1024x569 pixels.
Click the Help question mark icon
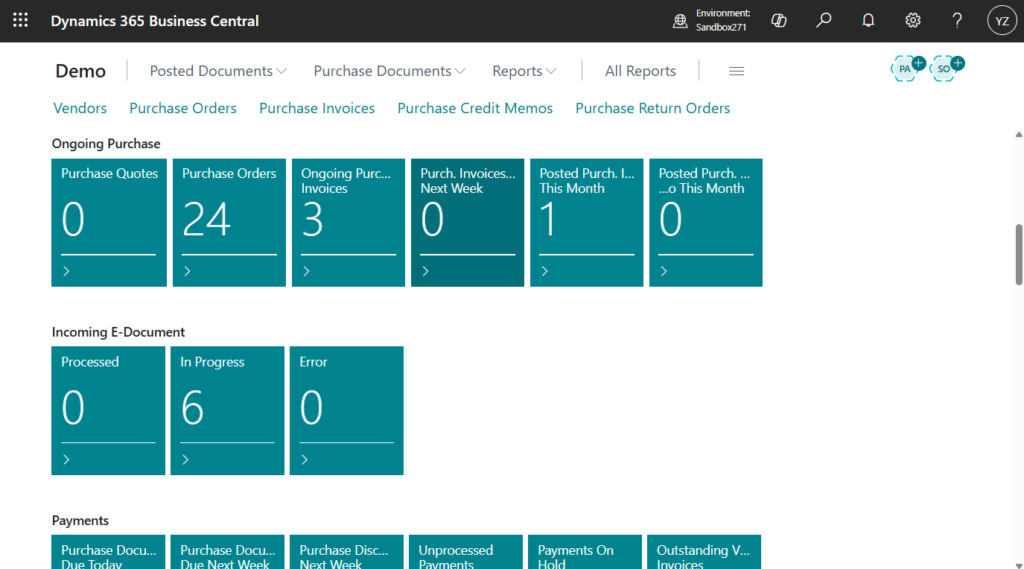[x=957, y=21]
